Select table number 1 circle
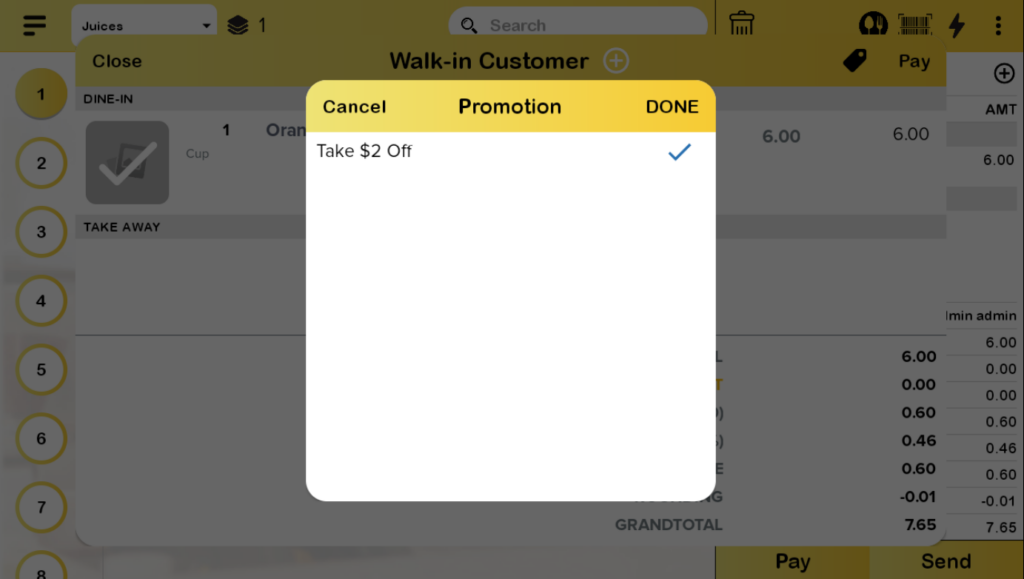Viewport: 1024px width, 579px height. pos(41,95)
